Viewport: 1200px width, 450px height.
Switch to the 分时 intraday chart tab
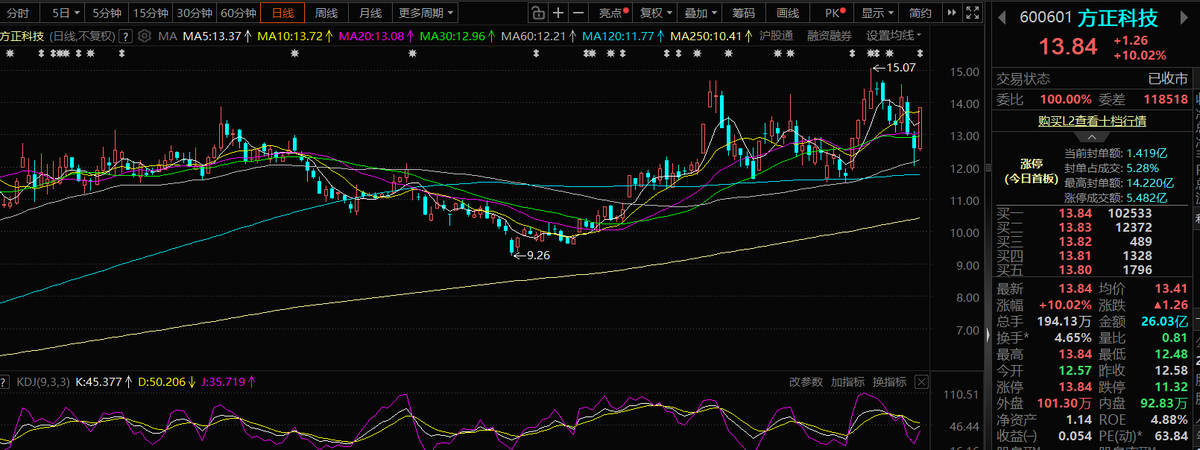(x=19, y=13)
